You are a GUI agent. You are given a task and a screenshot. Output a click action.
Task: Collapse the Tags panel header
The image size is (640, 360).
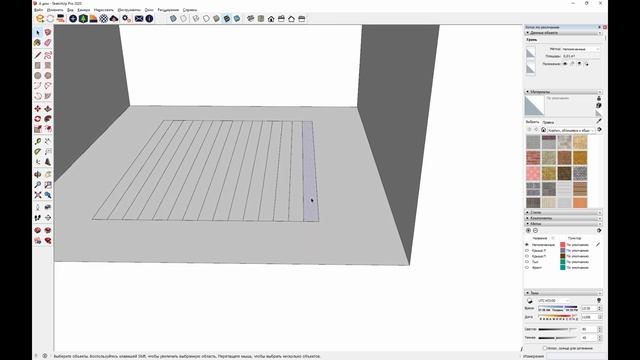coord(563,224)
